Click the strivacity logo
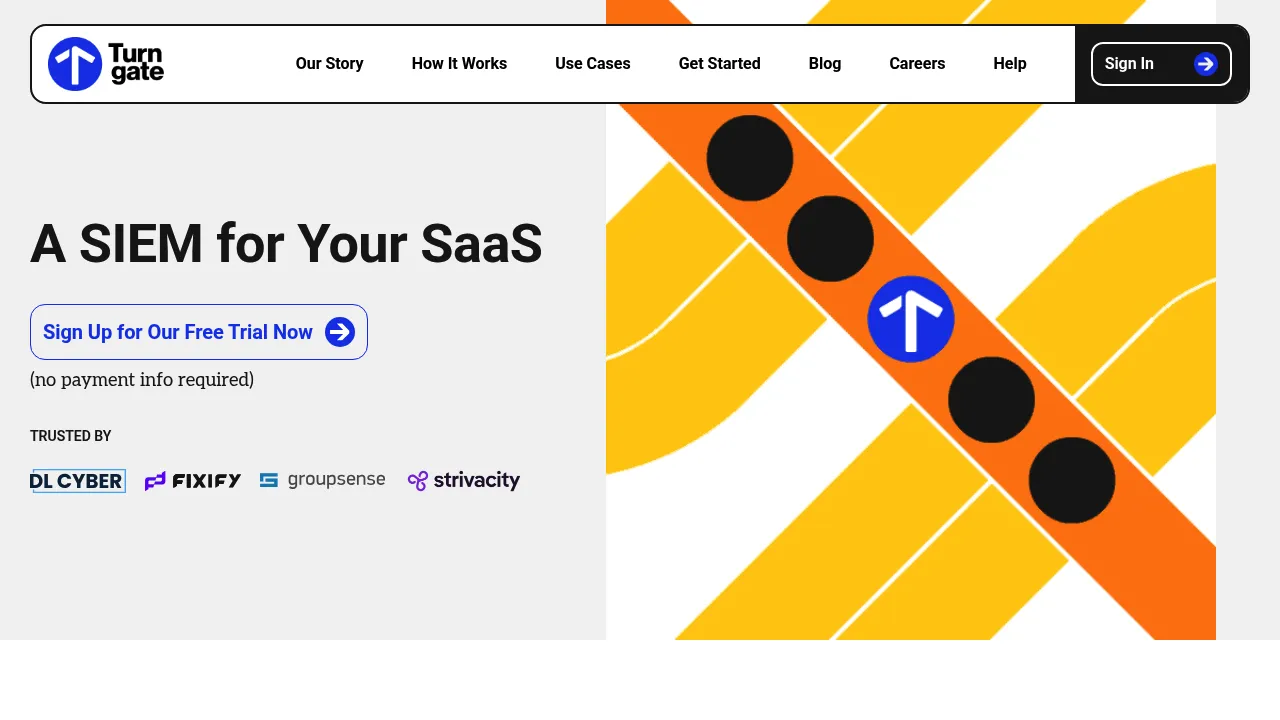1280x720 pixels. (464, 481)
